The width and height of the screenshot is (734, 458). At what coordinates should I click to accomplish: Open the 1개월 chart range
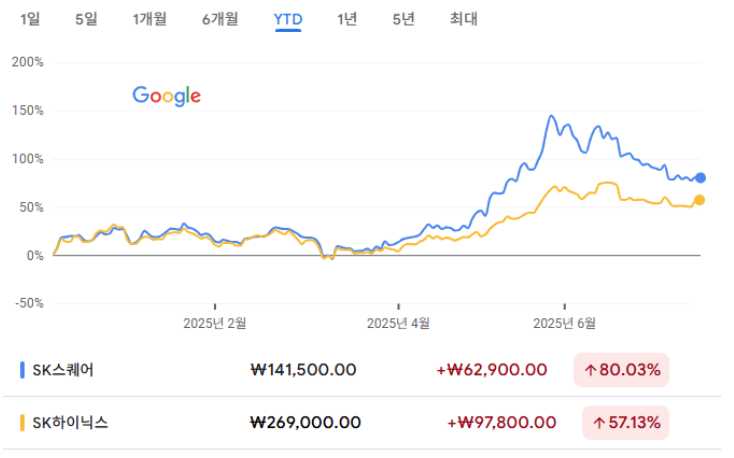(150, 19)
